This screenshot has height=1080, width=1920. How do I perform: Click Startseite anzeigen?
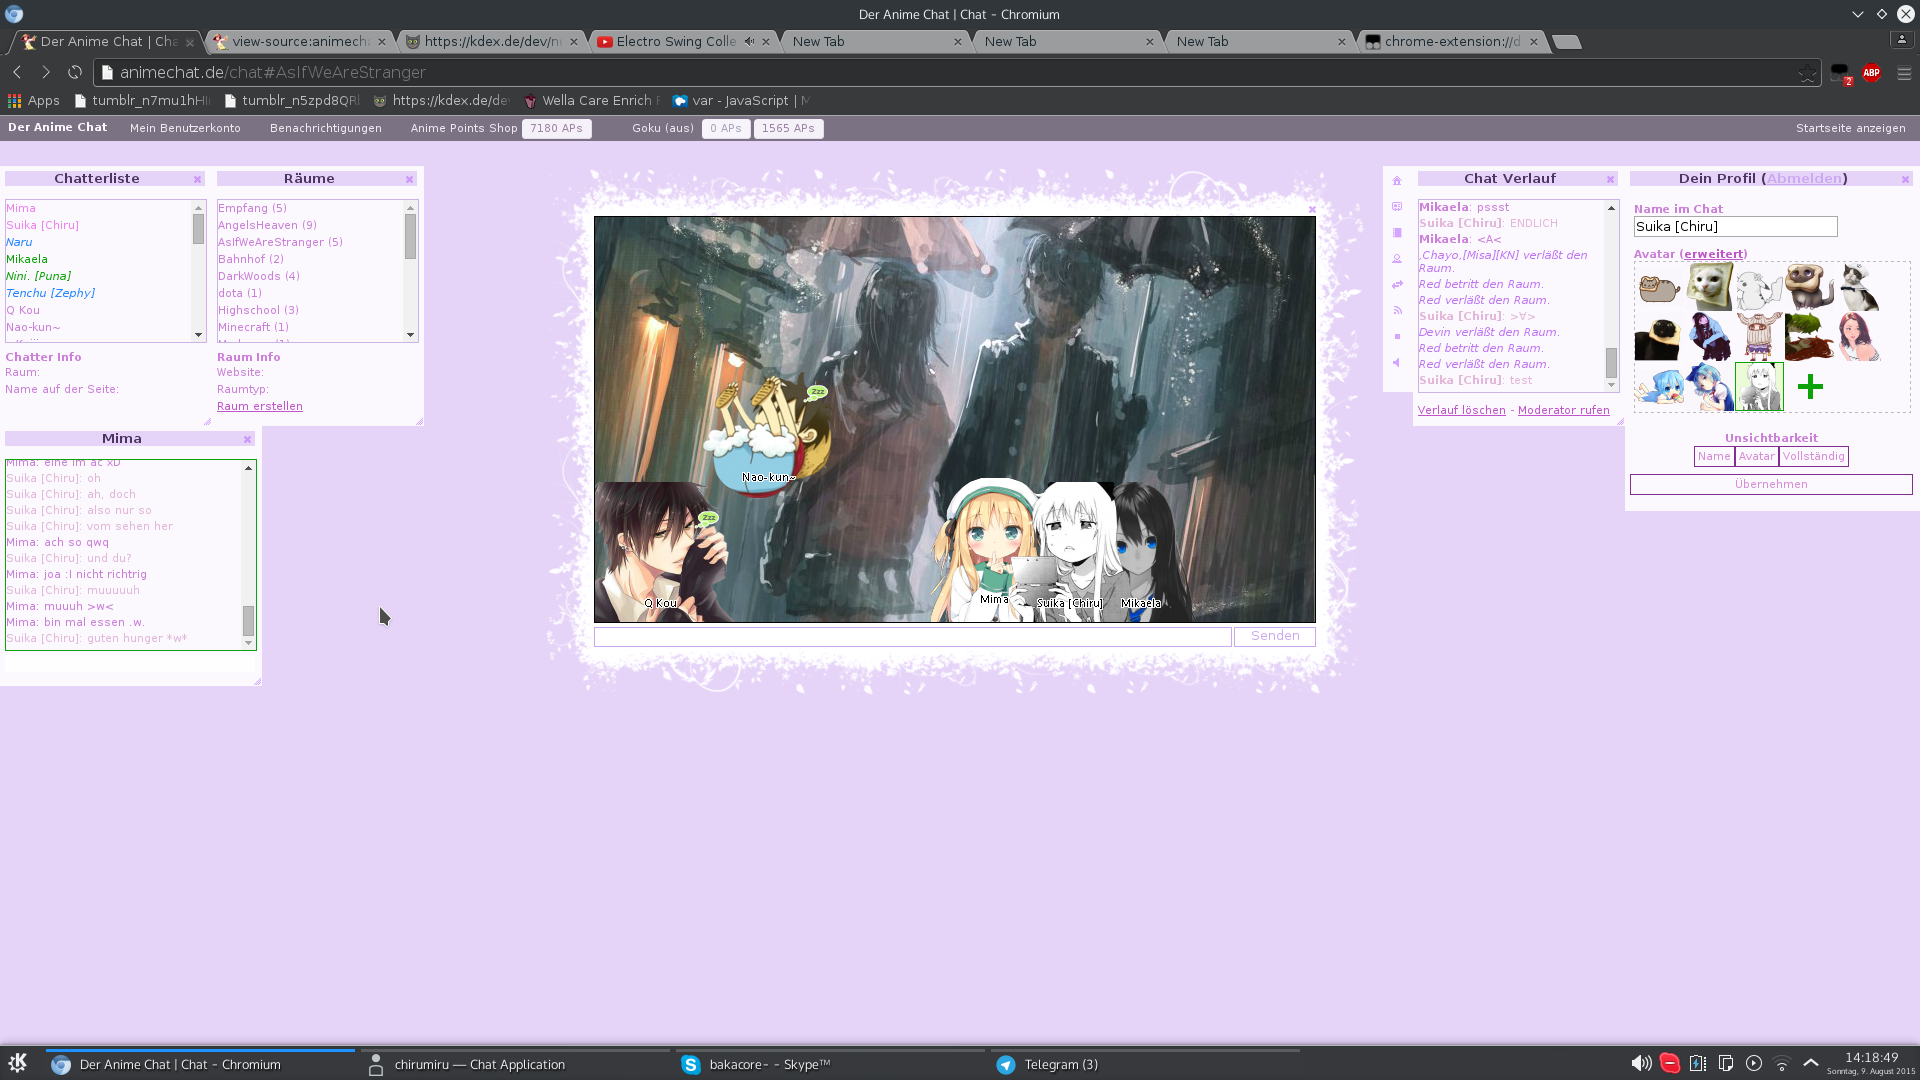point(1850,129)
